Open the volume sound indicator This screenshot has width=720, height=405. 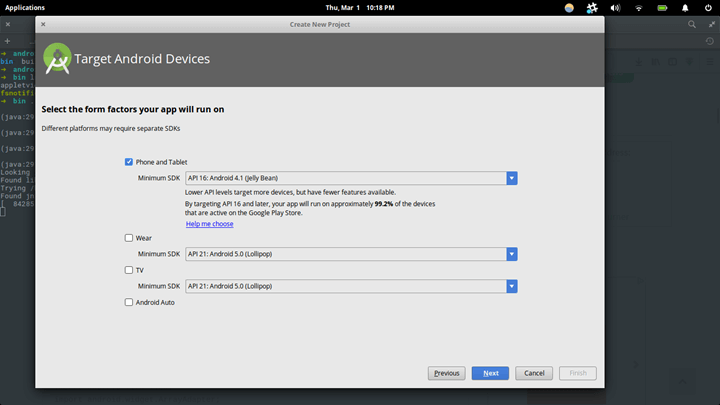[617, 7]
